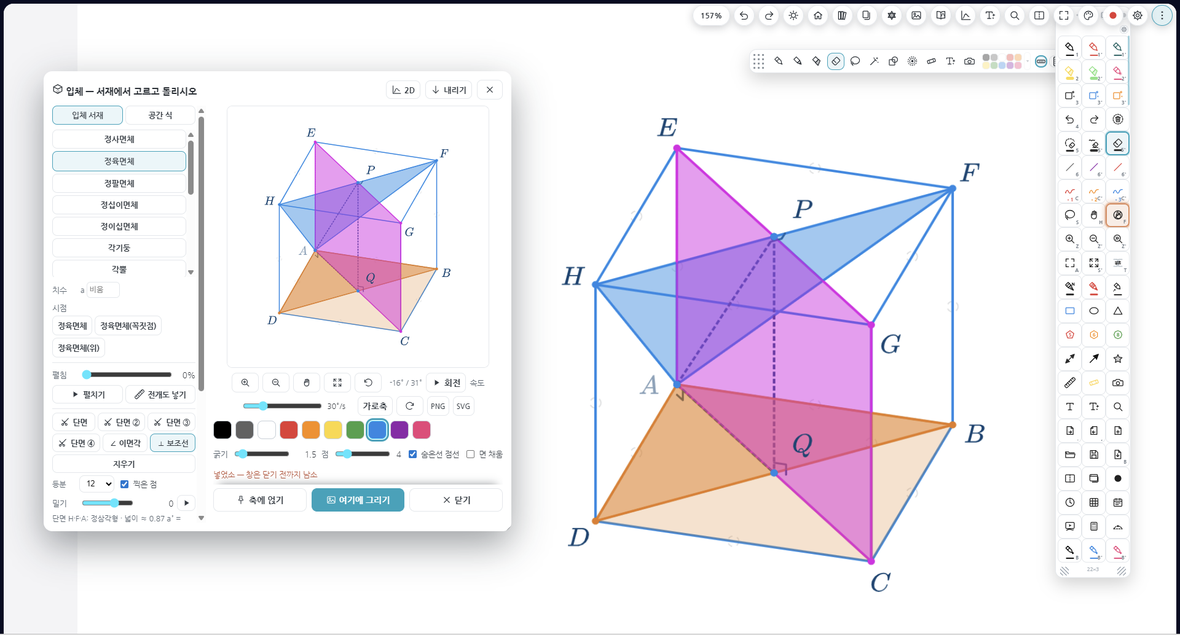Viewport: 1180px width, 635px height.
Task: Toggle the 이면각 dihedral angle button
Action: (x=124, y=443)
